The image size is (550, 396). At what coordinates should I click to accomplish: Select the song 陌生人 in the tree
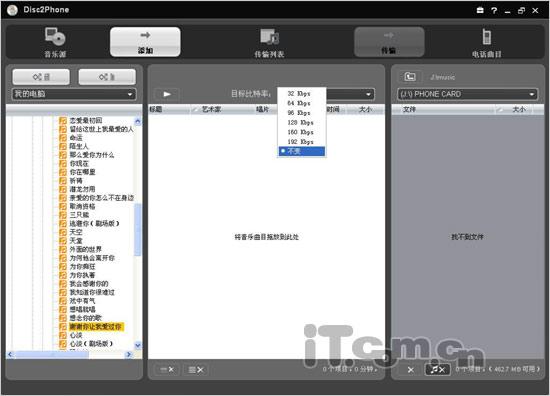pos(79,146)
